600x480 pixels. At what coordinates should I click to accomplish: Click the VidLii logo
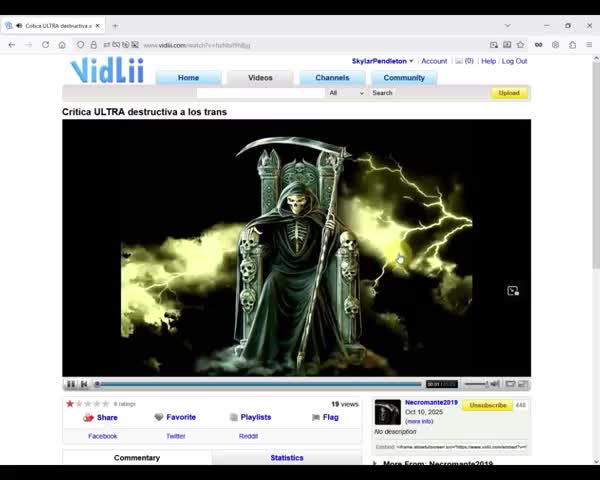tap(107, 70)
